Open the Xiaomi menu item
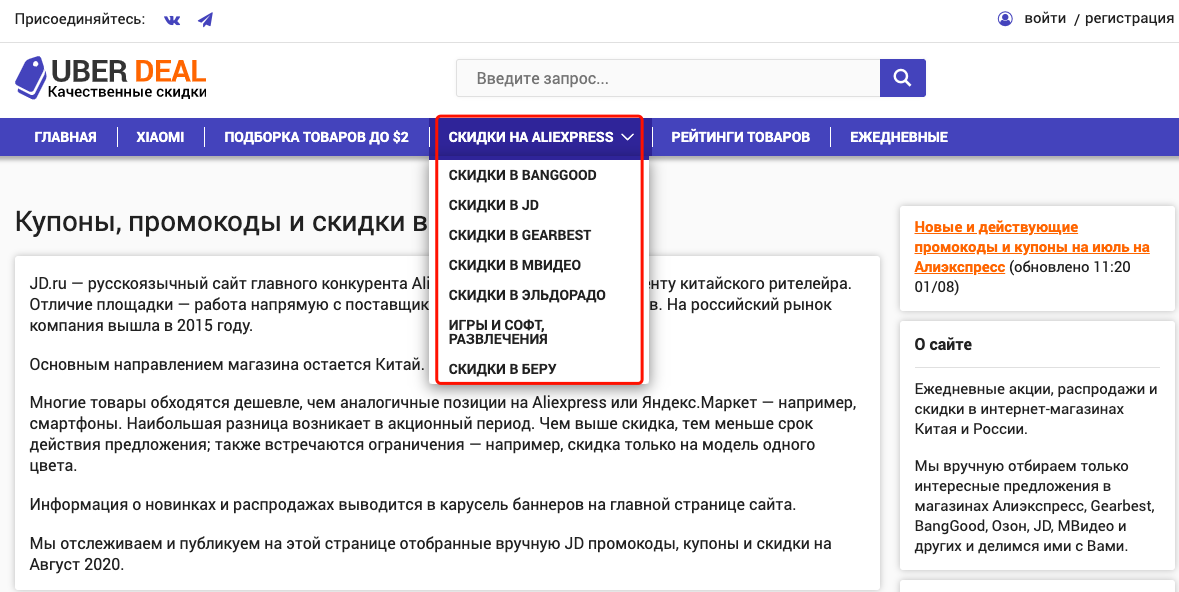The image size is (1179, 592). pos(160,137)
